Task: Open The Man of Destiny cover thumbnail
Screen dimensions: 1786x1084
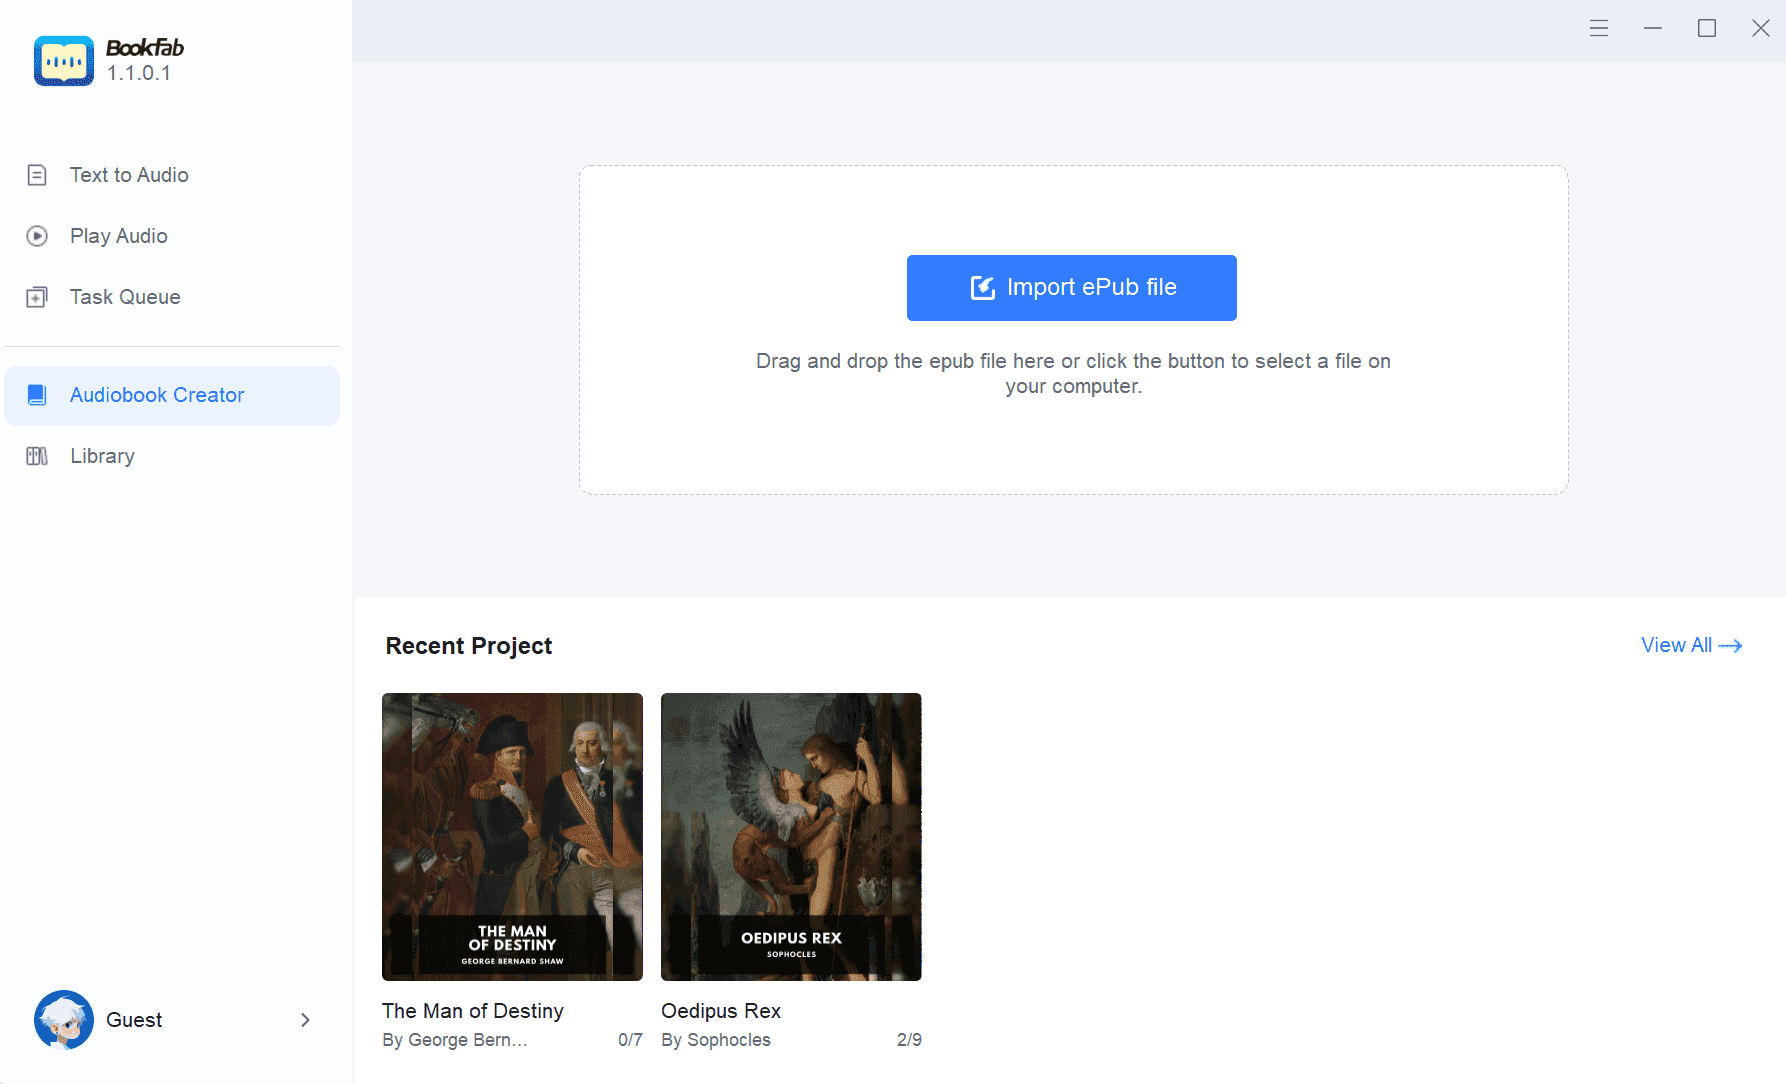Action: (512, 836)
